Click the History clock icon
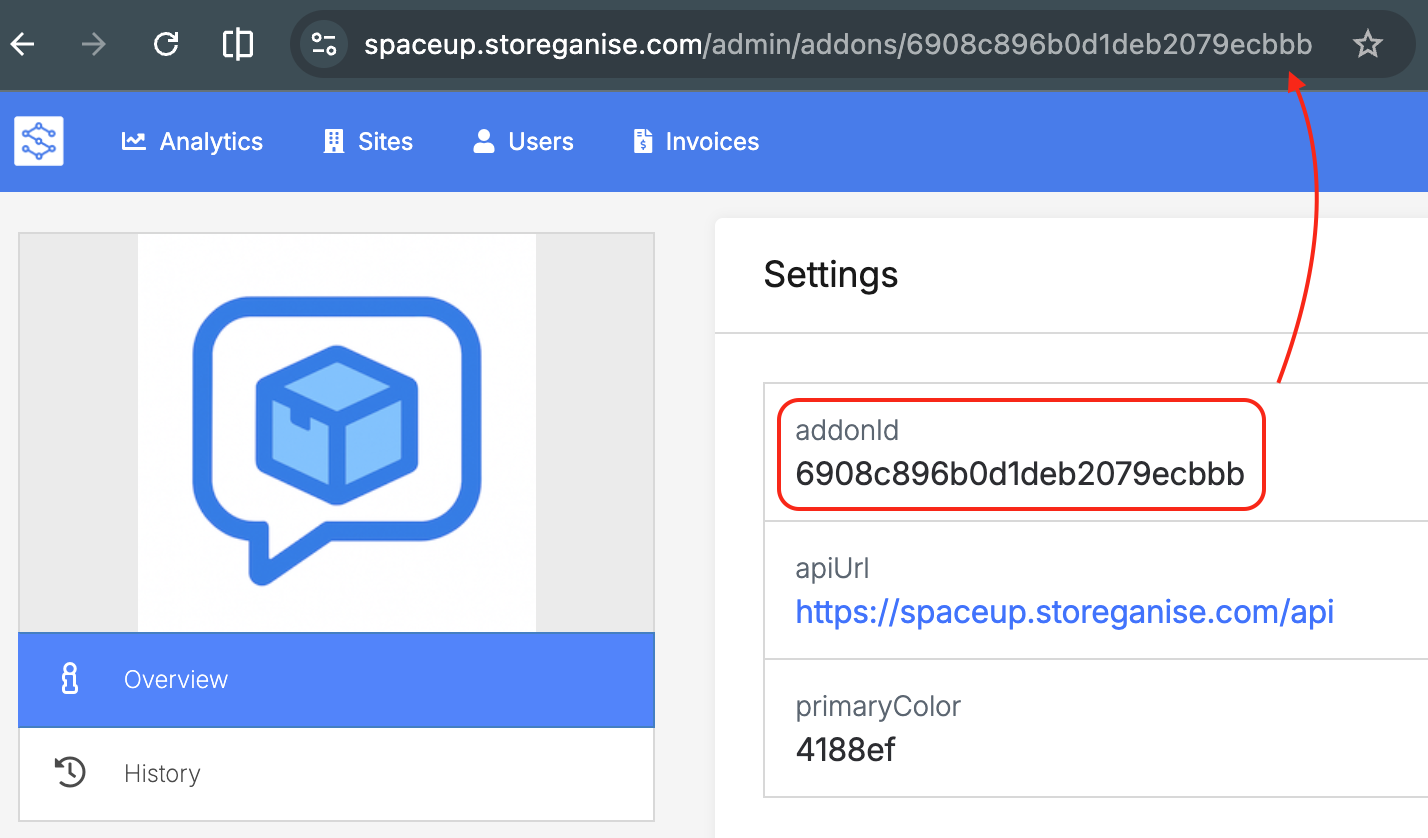The image size is (1428, 838). pos(70,773)
